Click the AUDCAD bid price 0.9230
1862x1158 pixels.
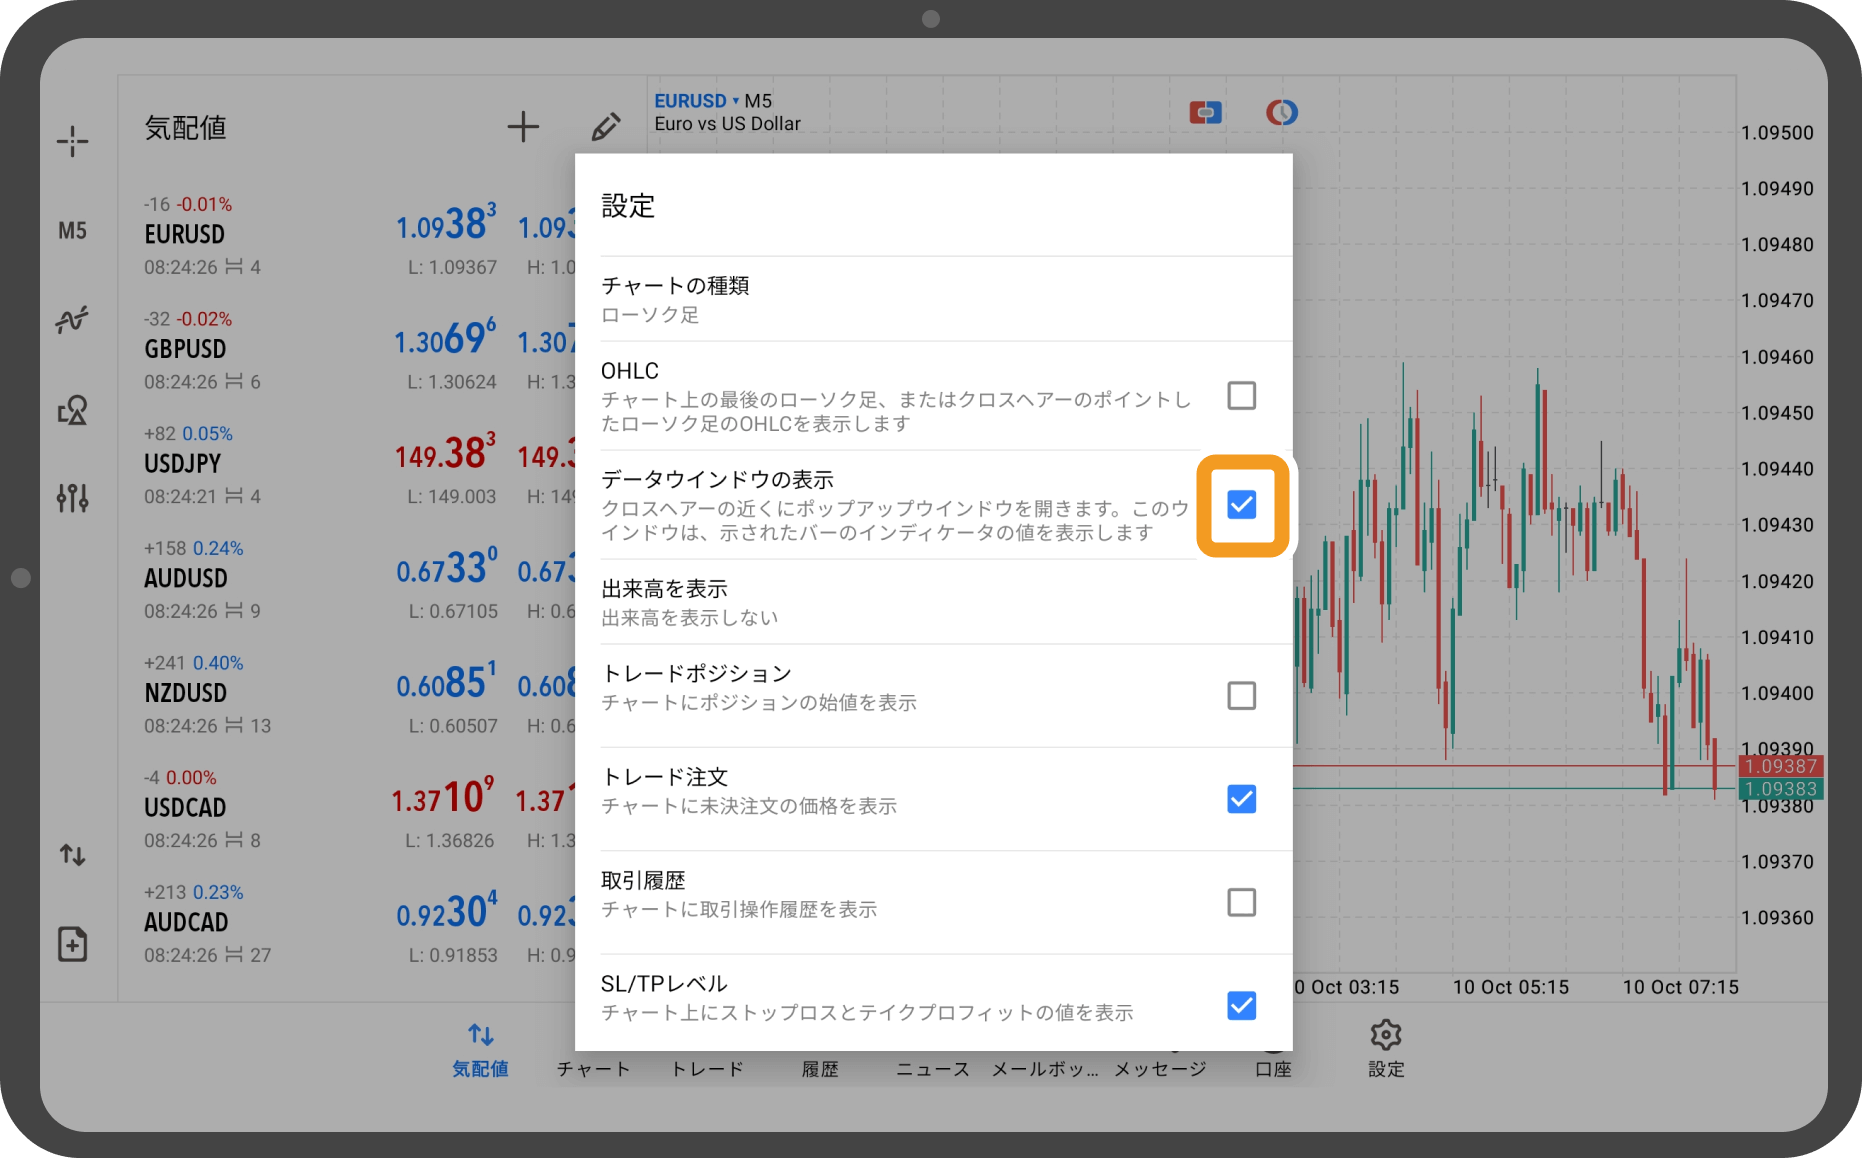(446, 912)
